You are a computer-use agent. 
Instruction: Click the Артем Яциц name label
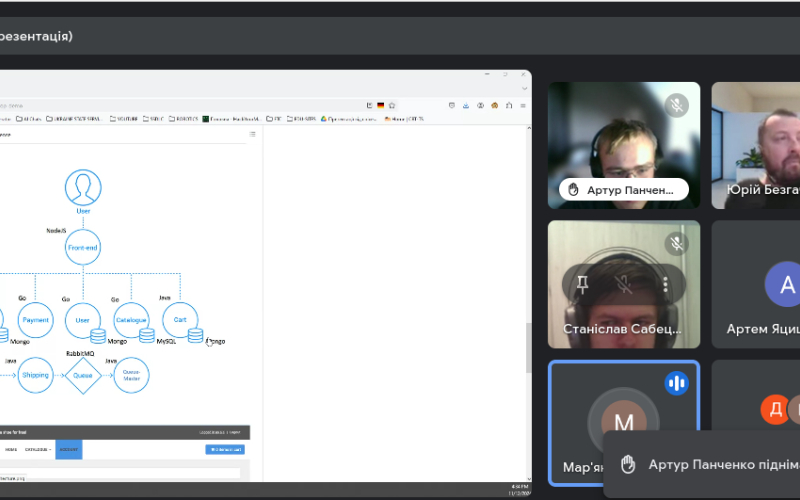(x=763, y=329)
